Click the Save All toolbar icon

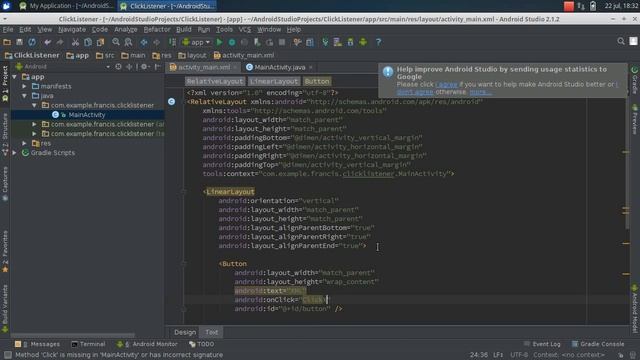coord(19,42)
